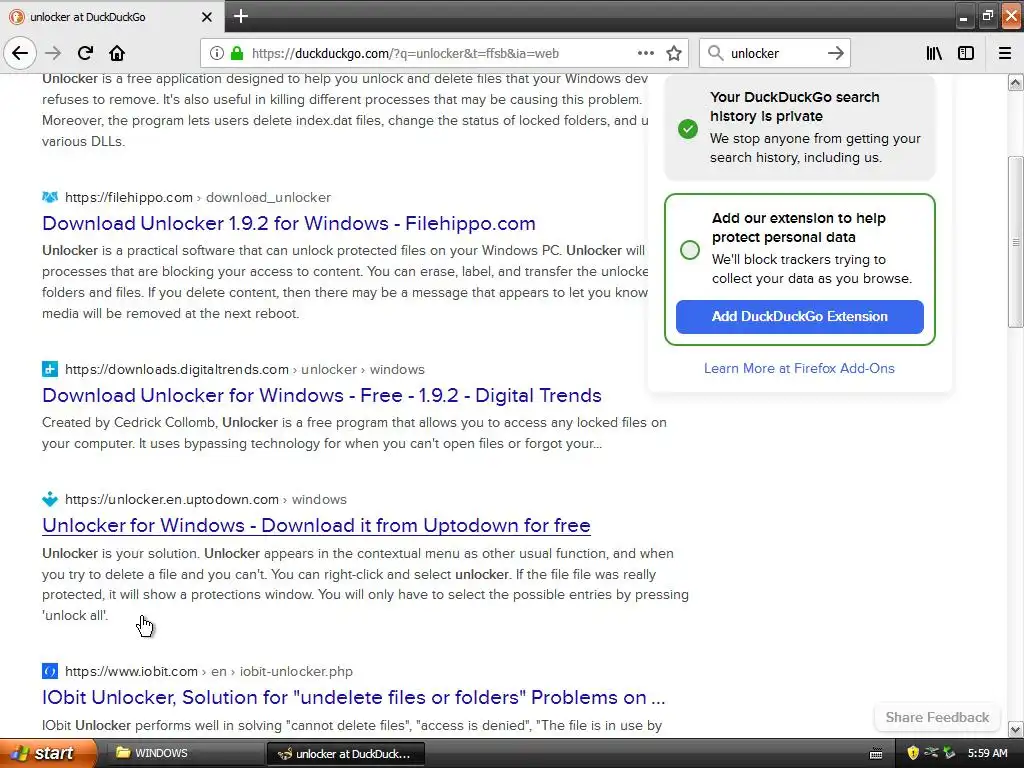Click the green padlock security icon
The image size is (1024, 768).
pyautogui.click(x=237, y=53)
